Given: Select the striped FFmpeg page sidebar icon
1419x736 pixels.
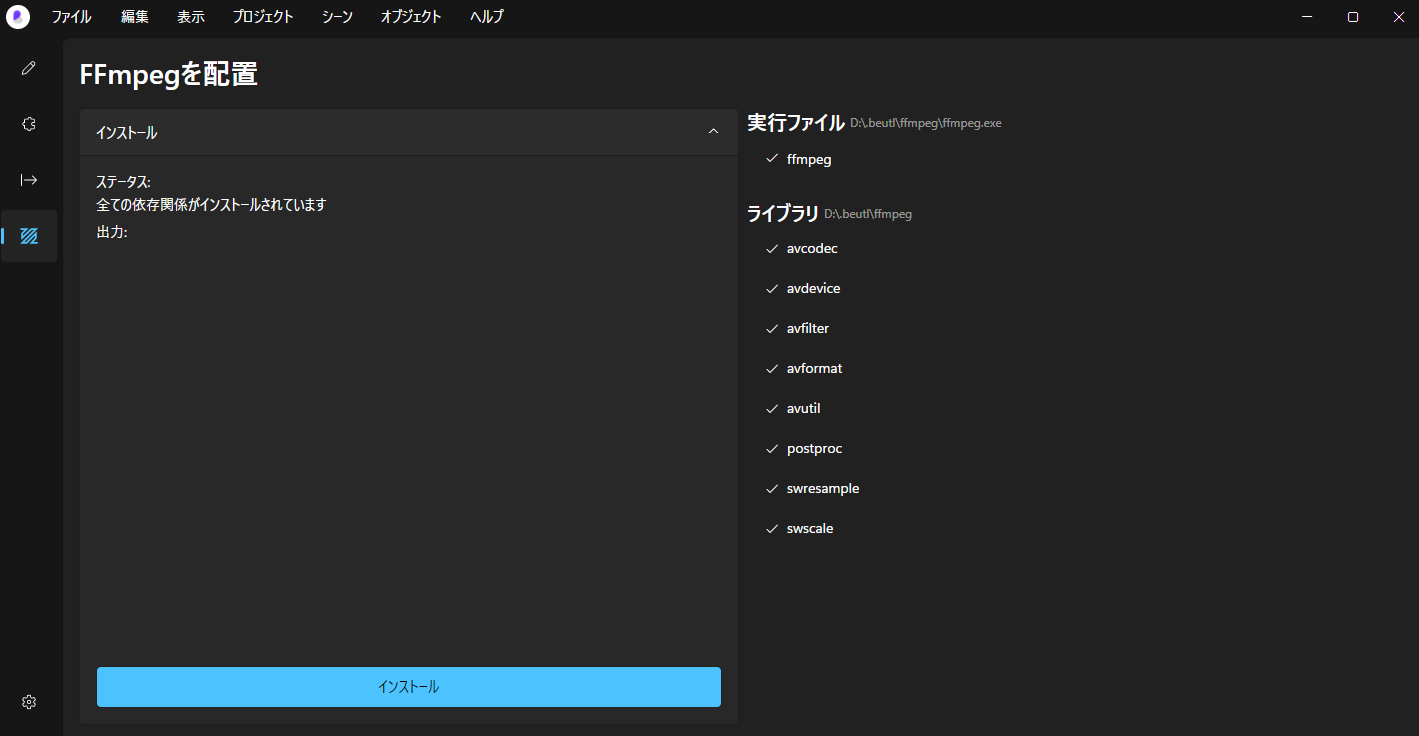Looking at the screenshot, I should point(29,236).
